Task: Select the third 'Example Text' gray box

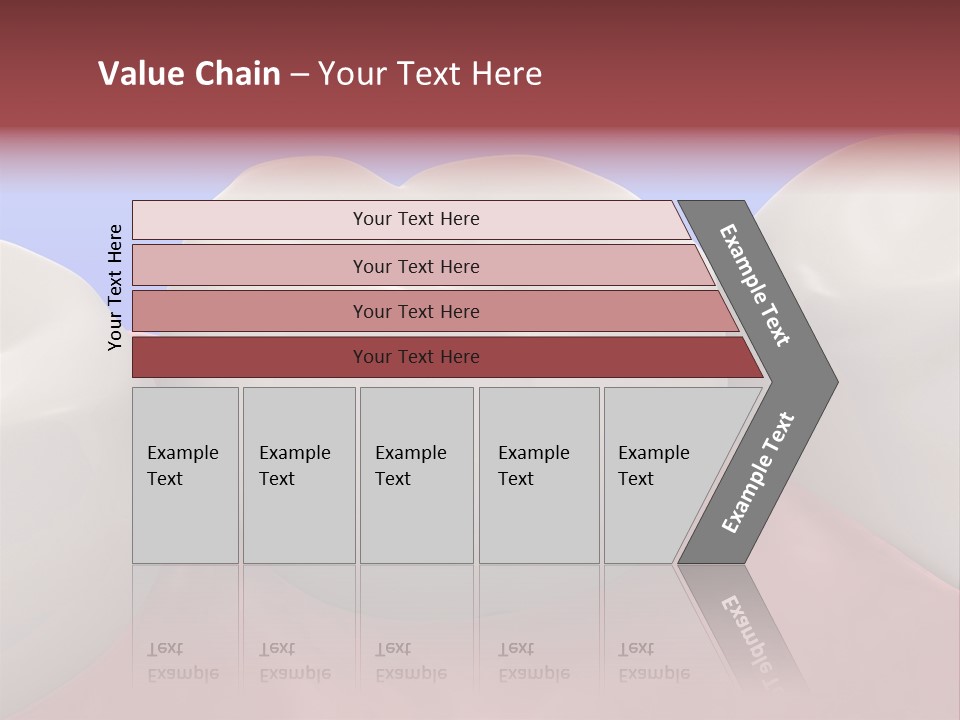Action: pos(415,475)
